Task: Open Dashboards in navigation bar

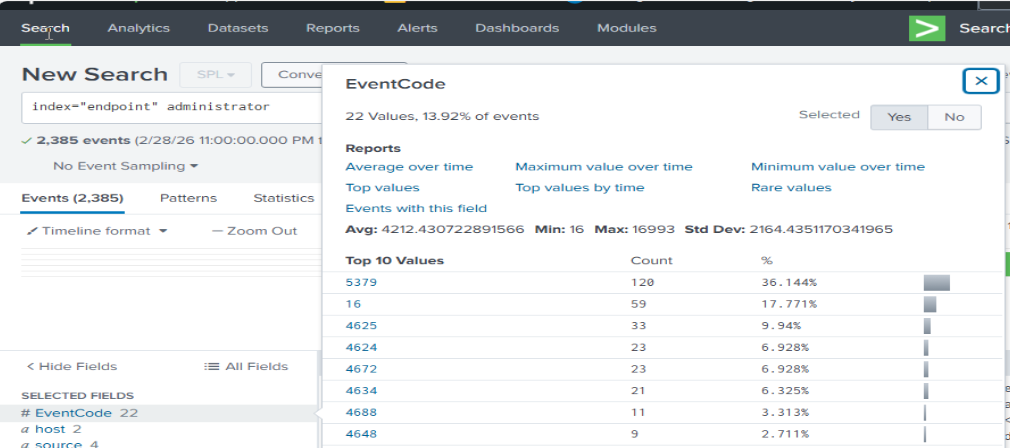Action: coord(517,28)
